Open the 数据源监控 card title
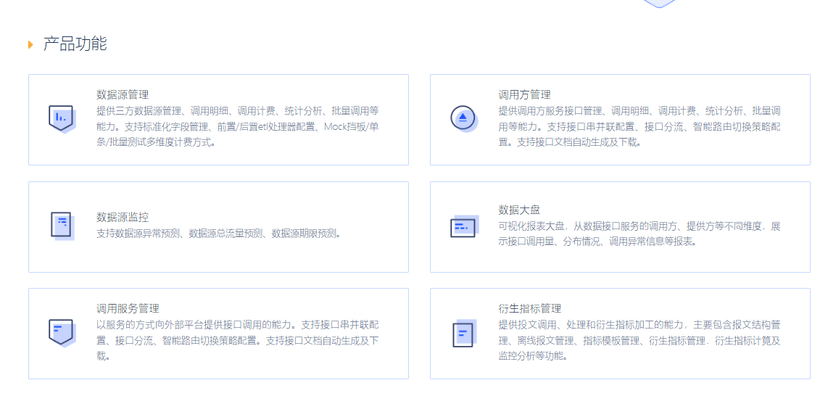The image size is (828, 399). [x=123, y=217]
